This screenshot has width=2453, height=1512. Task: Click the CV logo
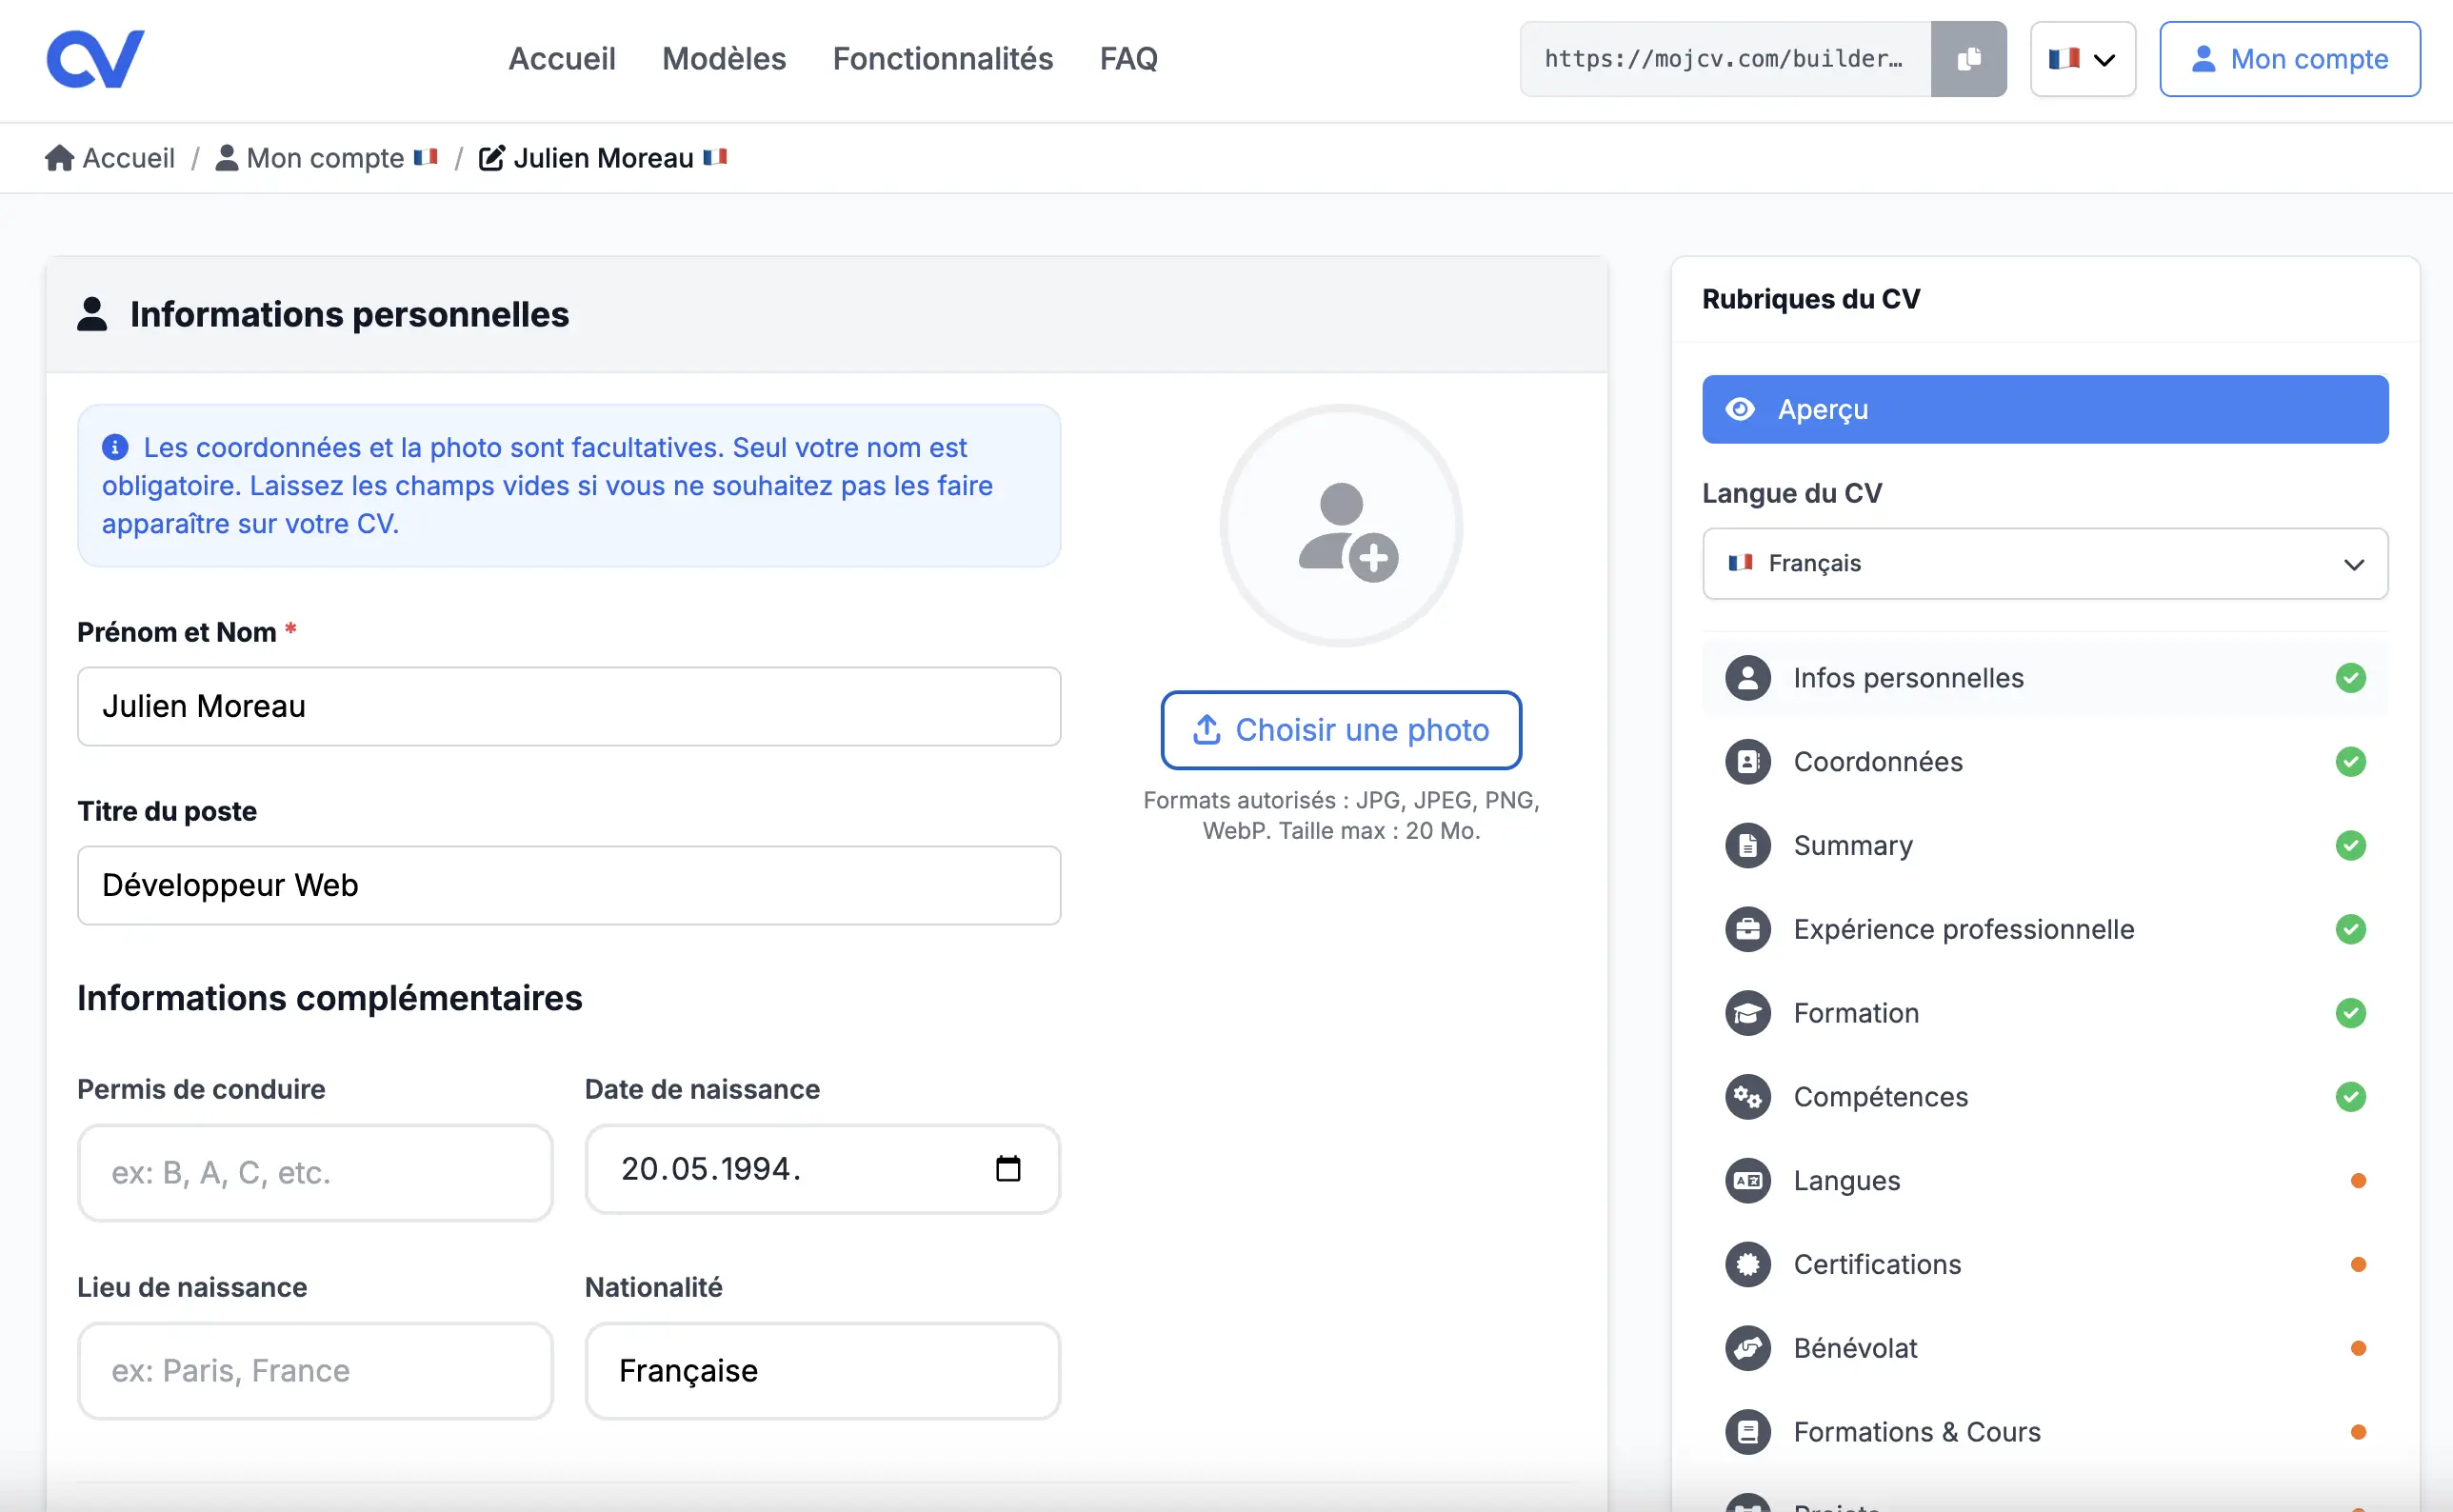tap(96, 59)
